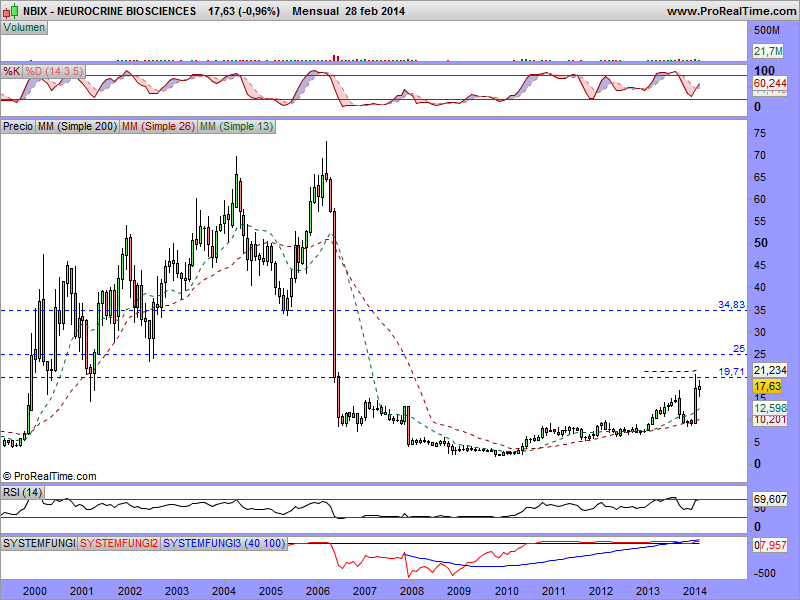Click the 2008 year label on time axis
This screenshot has width=800, height=600.
[x=412, y=591]
